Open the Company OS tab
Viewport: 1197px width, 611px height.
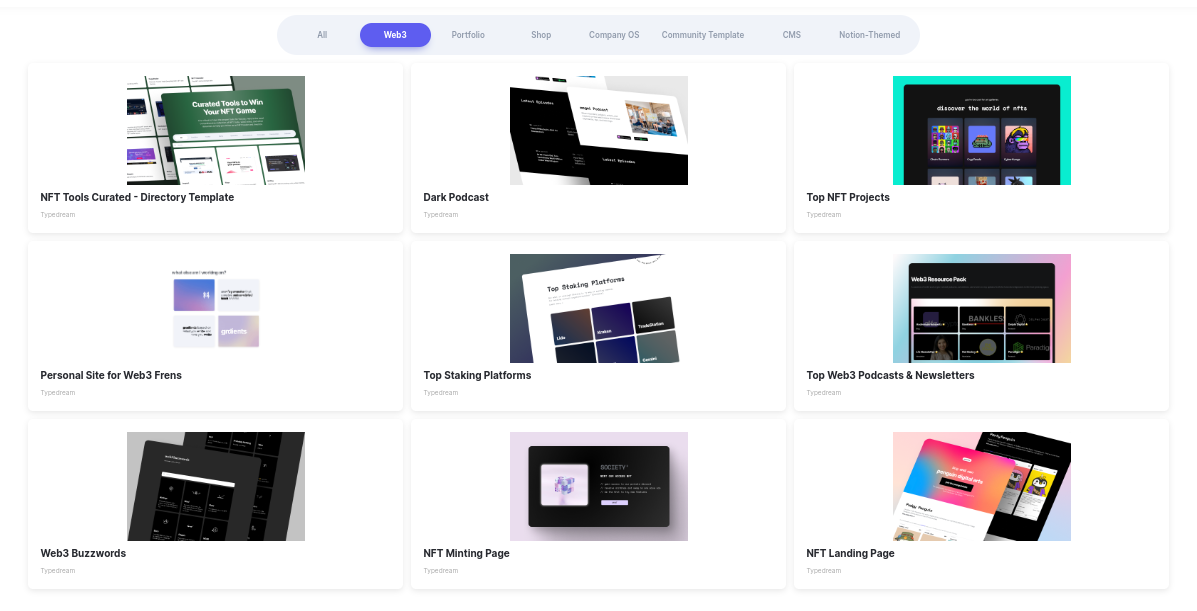click(614, 35)
